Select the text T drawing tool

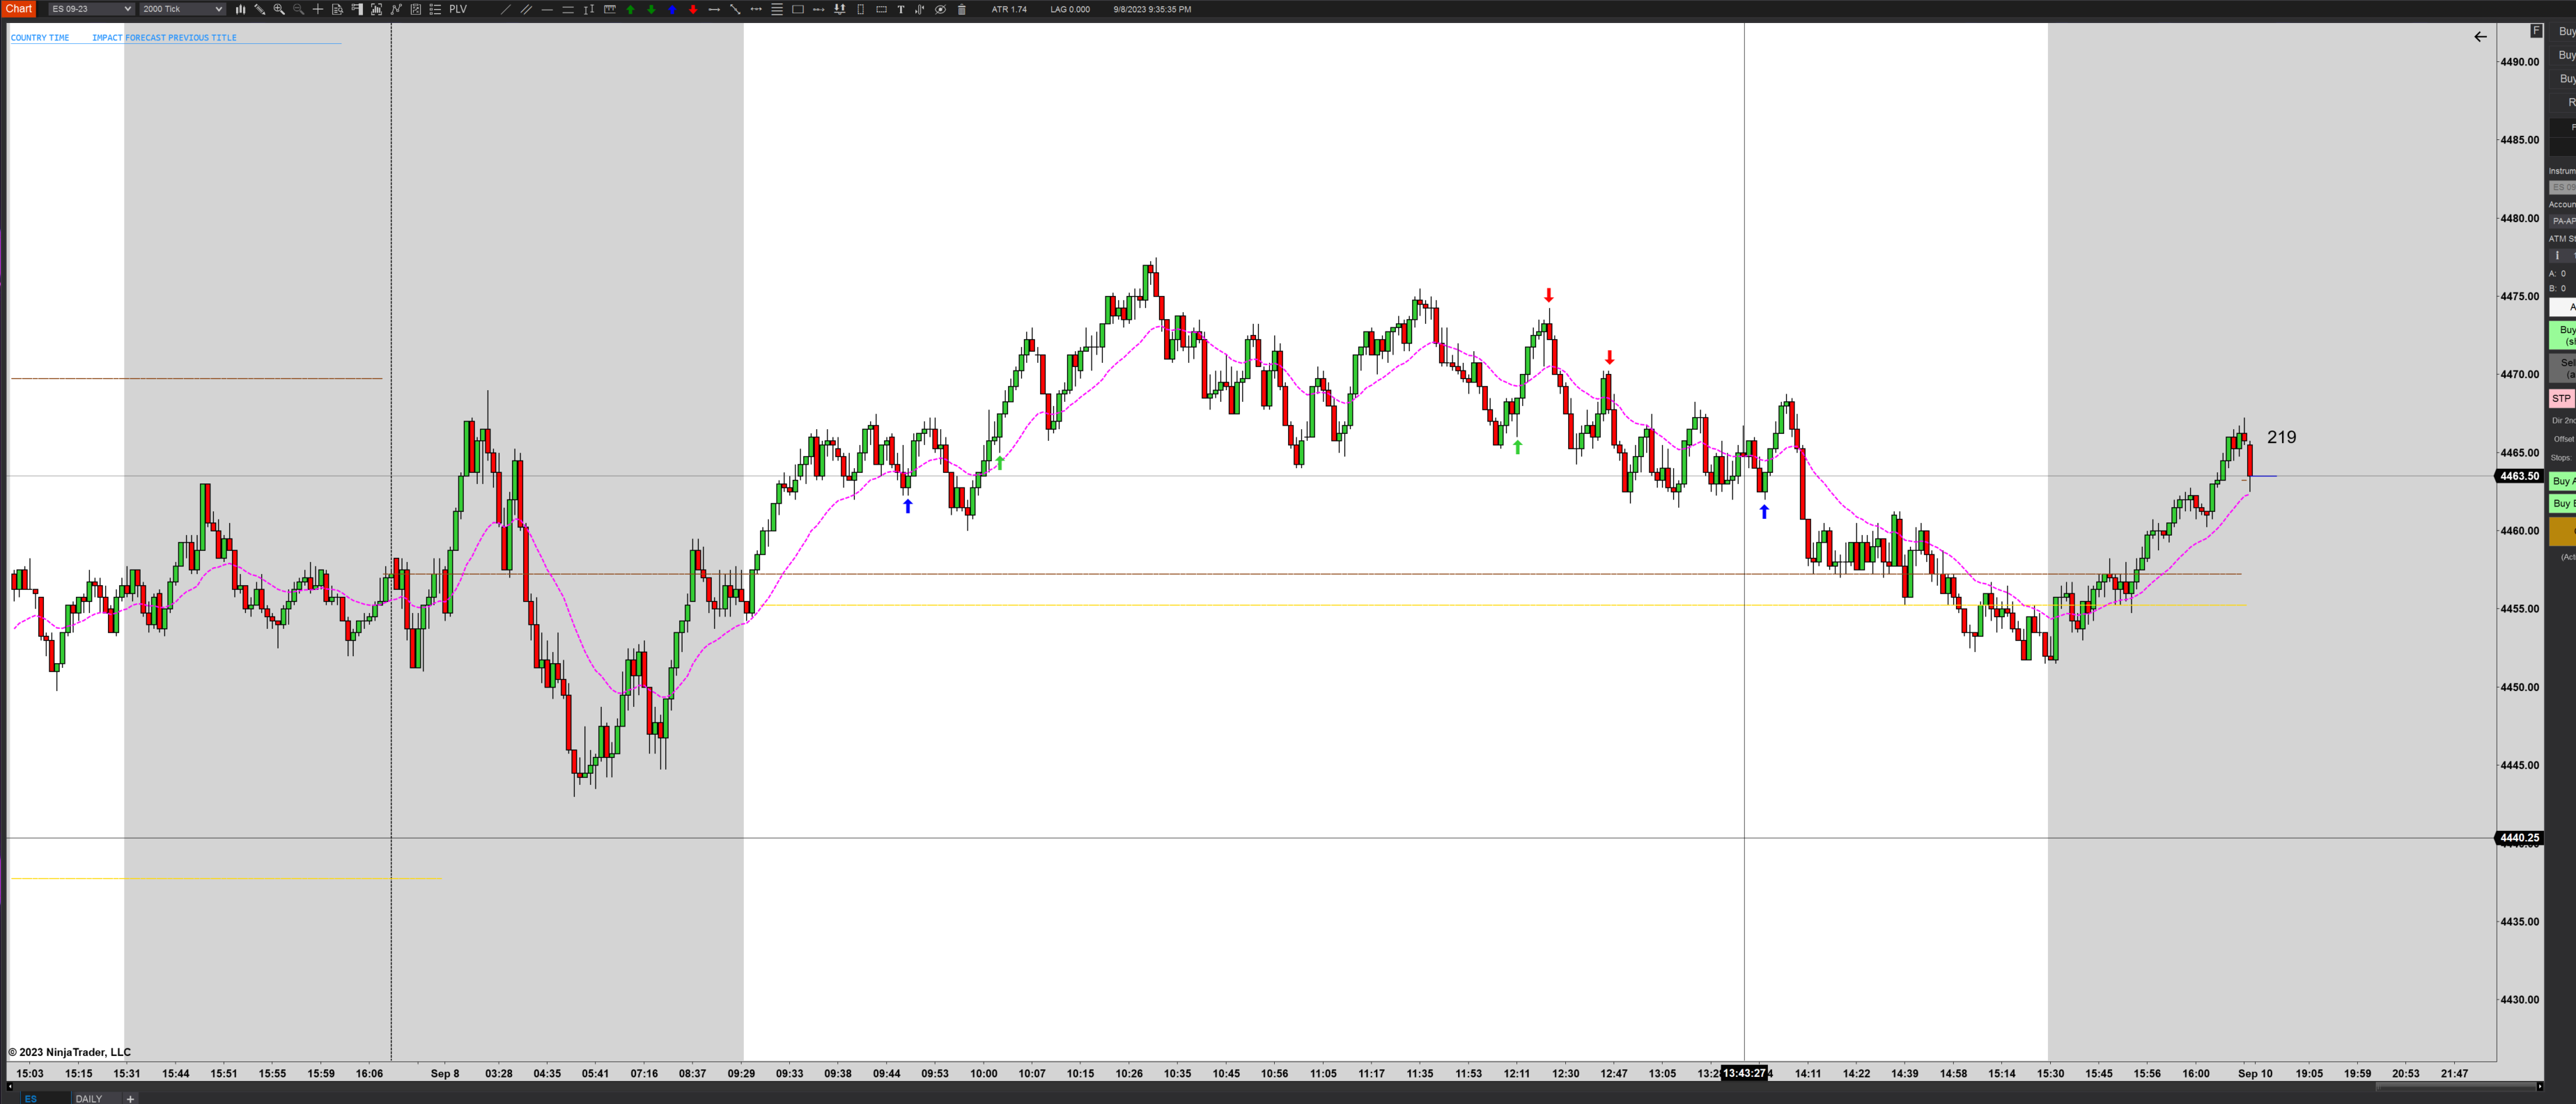tap(901, 9)
